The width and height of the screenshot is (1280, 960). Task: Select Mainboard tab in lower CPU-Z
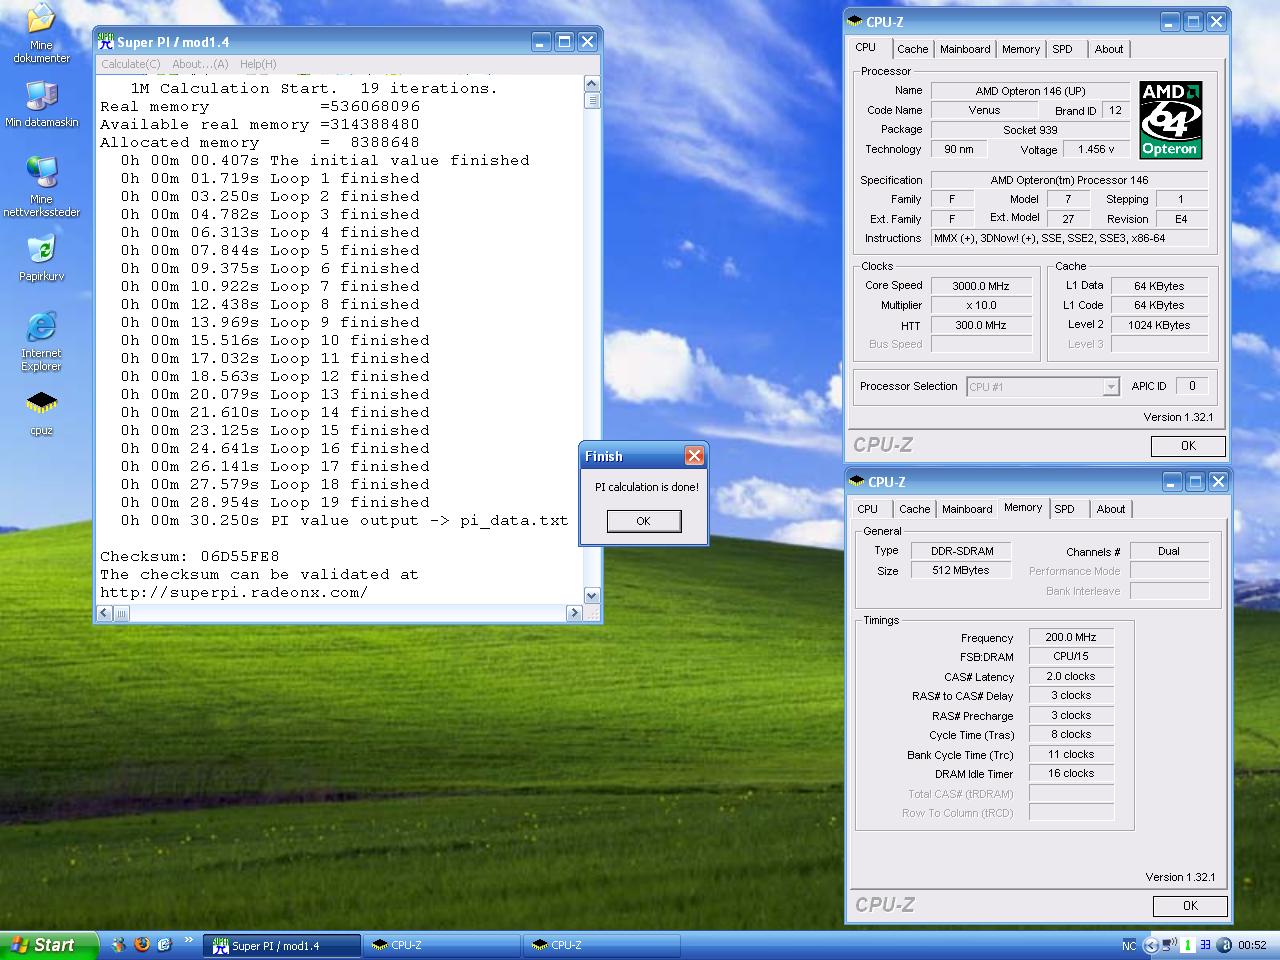tap(967, 509)
